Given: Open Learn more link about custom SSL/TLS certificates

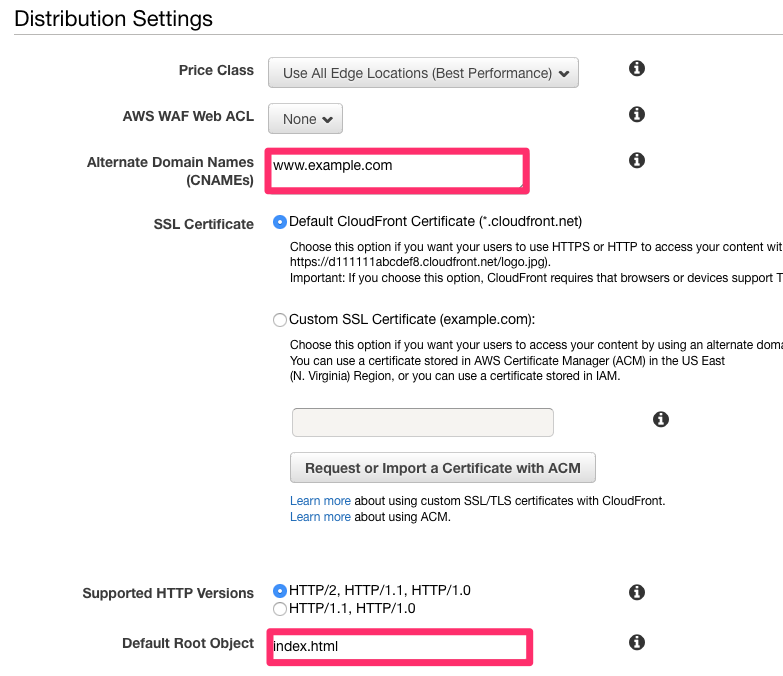Looking at the screenshot, I should [320, 500].
